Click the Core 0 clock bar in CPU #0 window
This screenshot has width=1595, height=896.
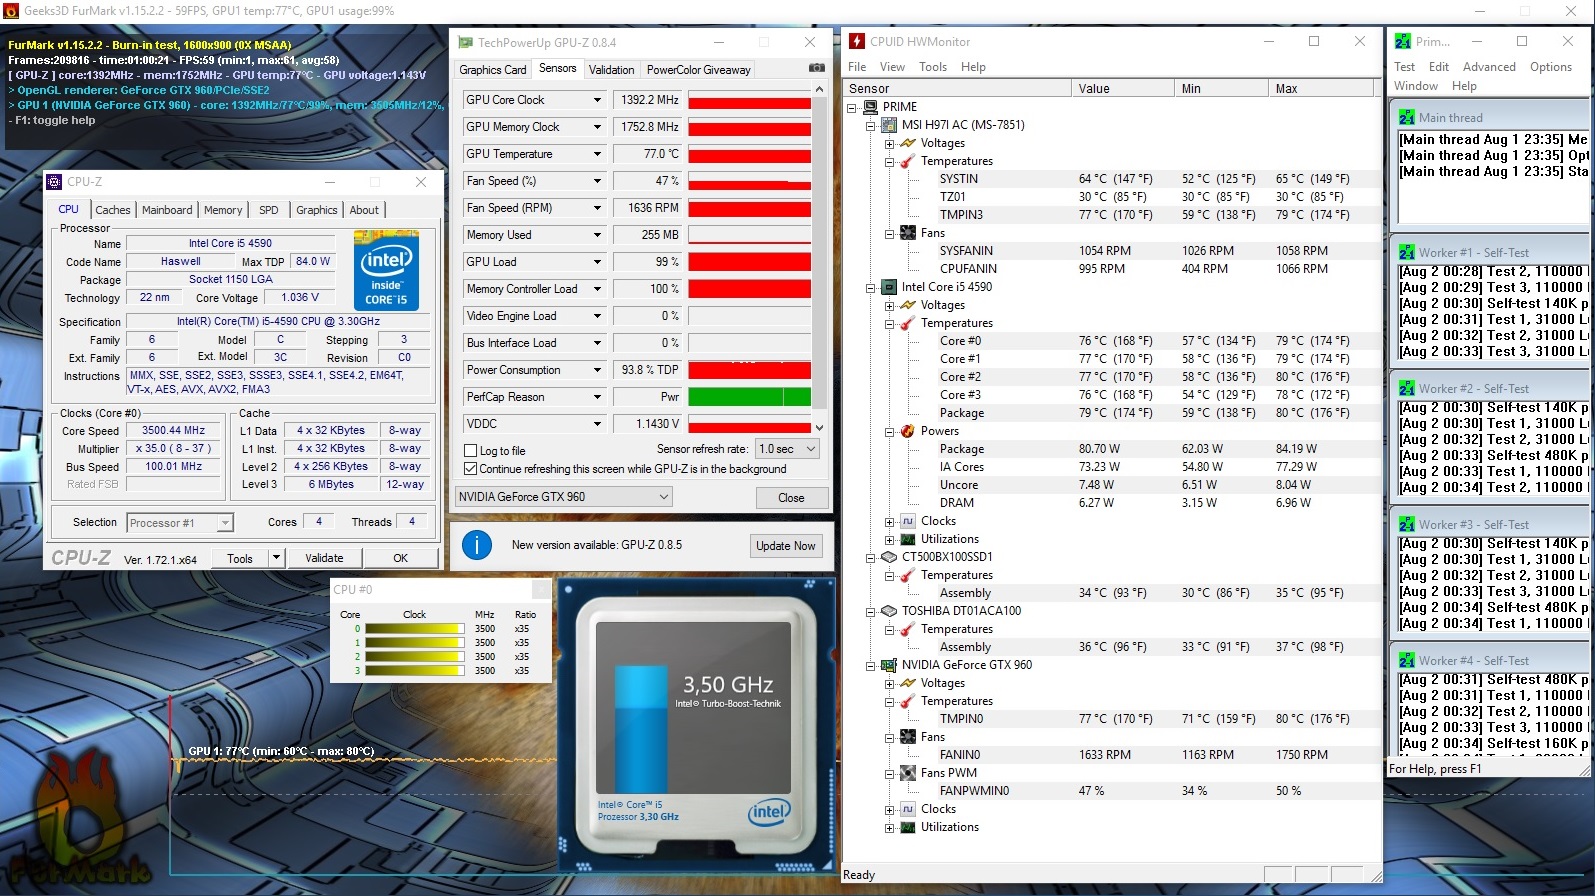pos(415,629)
